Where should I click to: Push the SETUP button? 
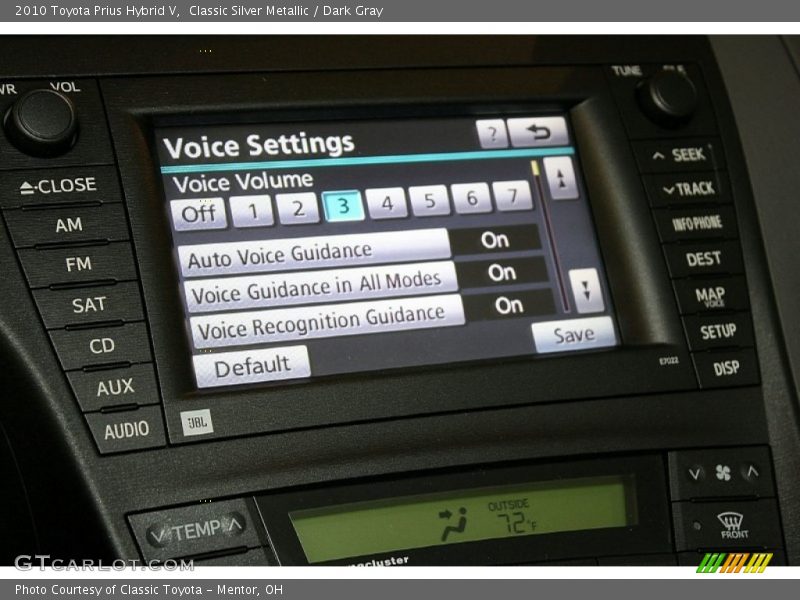point(718,332)
